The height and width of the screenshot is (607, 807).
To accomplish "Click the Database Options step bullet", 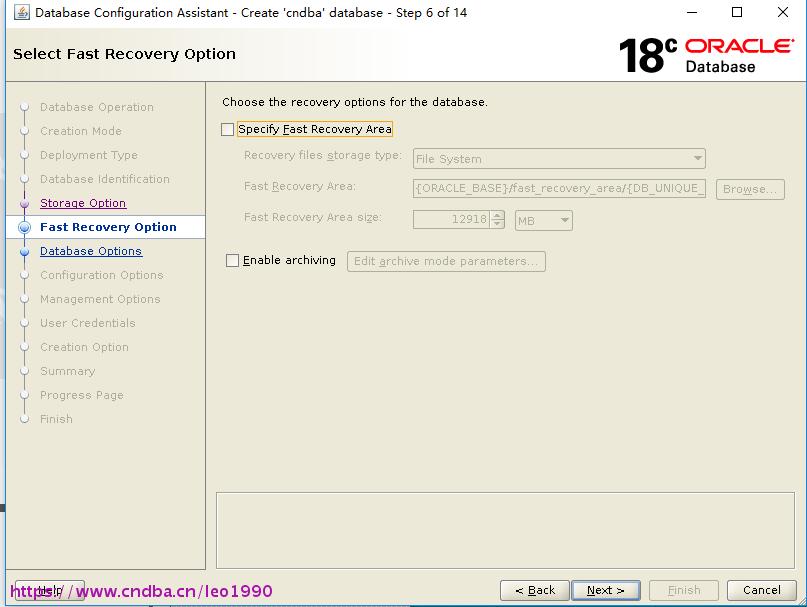I will [x=24, y=251].
